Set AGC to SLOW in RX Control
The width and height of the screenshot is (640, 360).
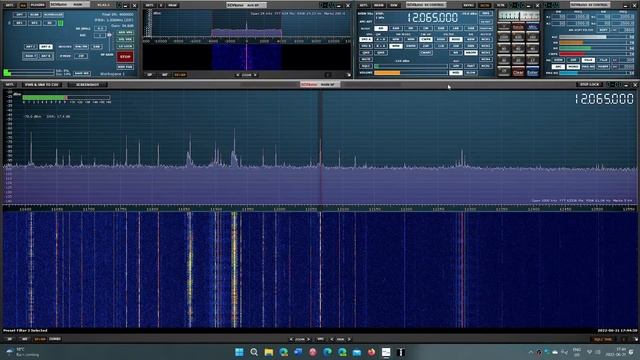[471, 73]
